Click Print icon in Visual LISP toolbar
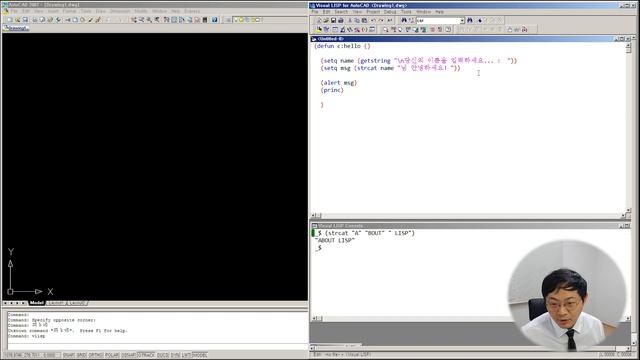640x360 pixels. tap(341, 20)
